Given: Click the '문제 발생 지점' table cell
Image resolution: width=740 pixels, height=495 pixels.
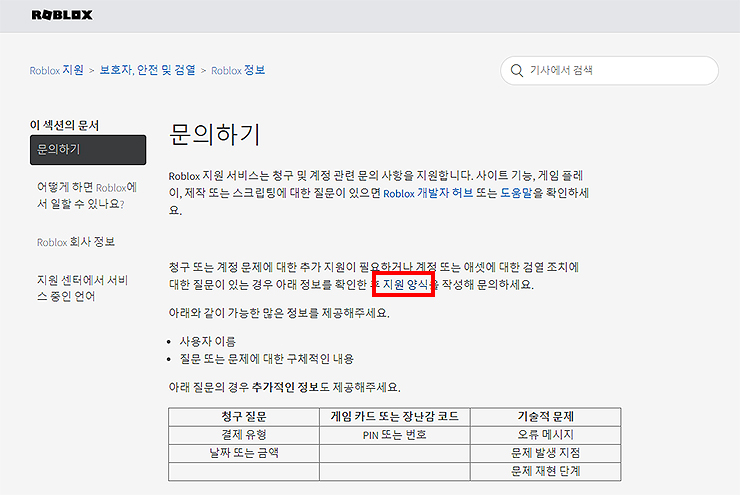Looking at the screenshot, I should (546, 453).
